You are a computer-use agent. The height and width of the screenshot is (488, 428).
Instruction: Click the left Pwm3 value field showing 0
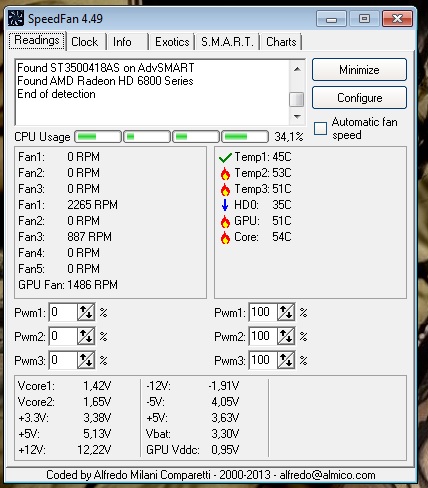(63, 360)
